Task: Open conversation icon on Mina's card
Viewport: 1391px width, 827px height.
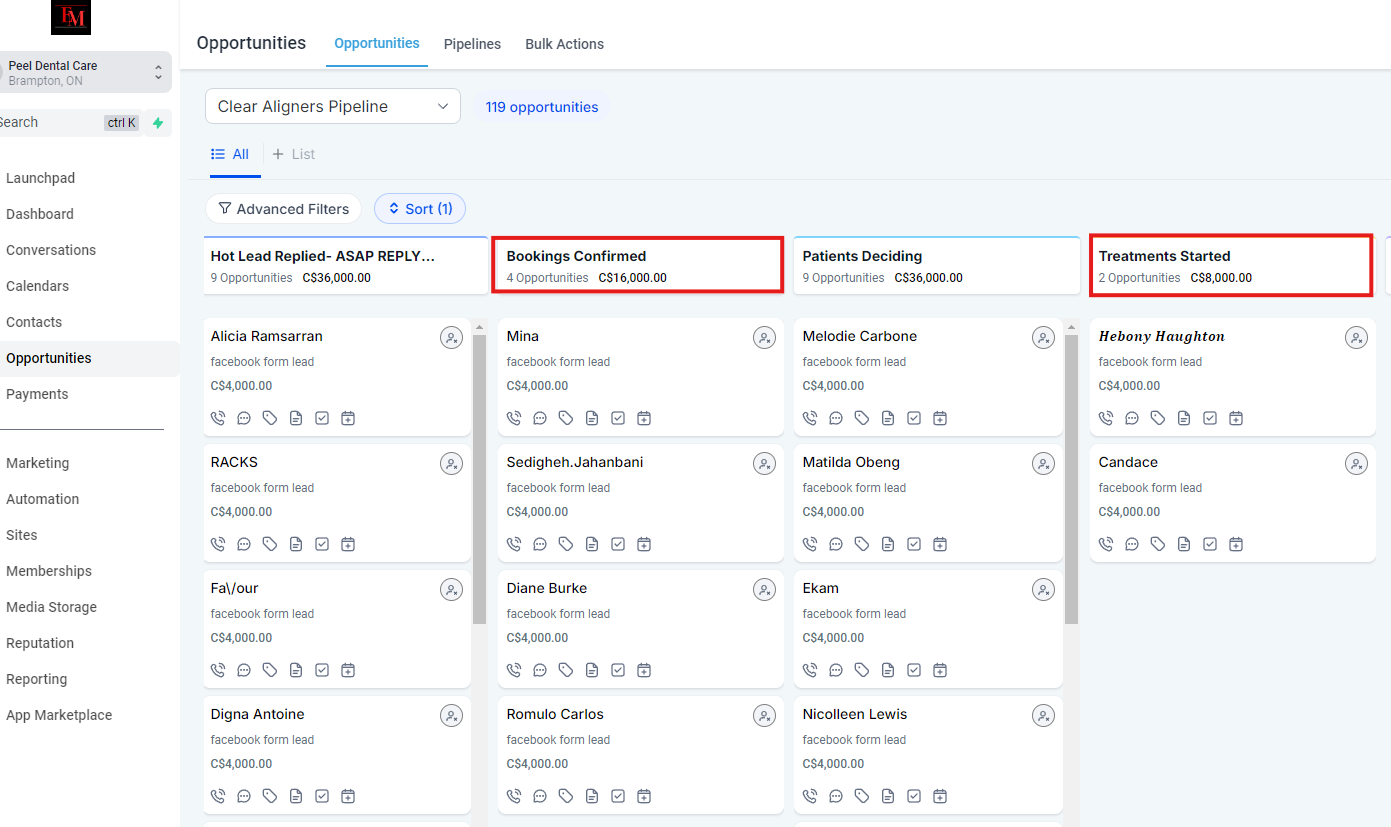Action: [x=540, y=418]
